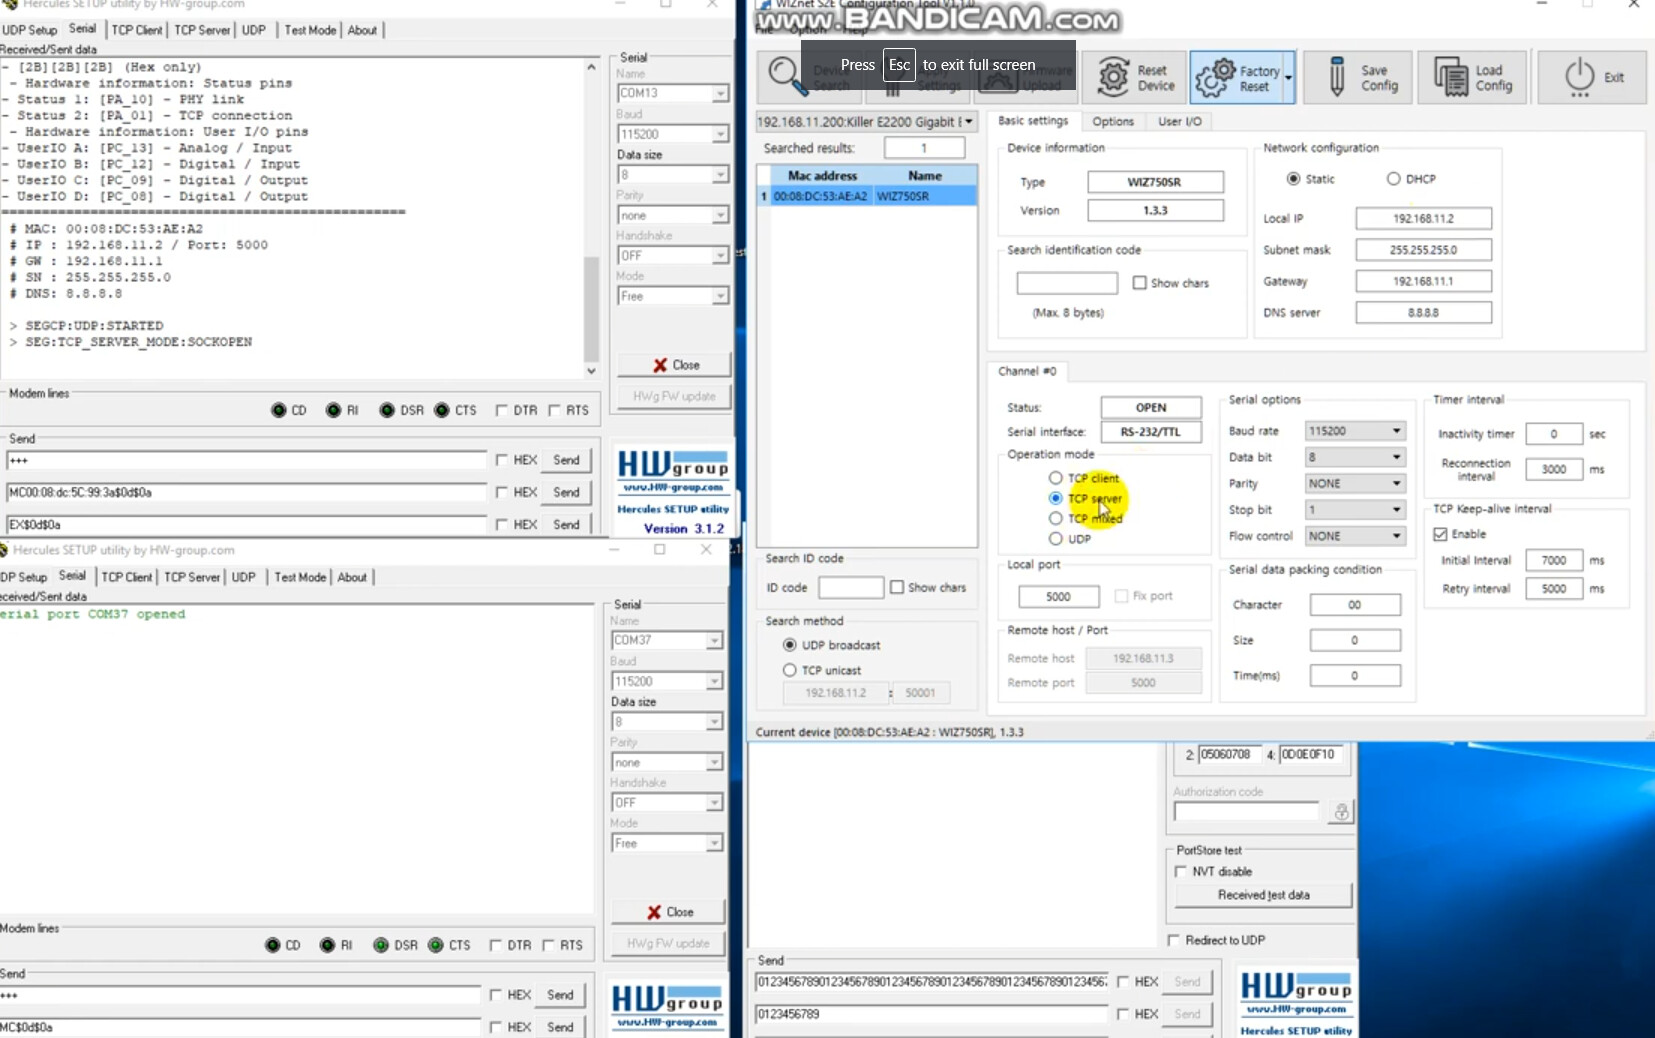Open TCP Client tab in upper Hercules window
This screenshot has height=1038, width=1655.
point(137,30)
